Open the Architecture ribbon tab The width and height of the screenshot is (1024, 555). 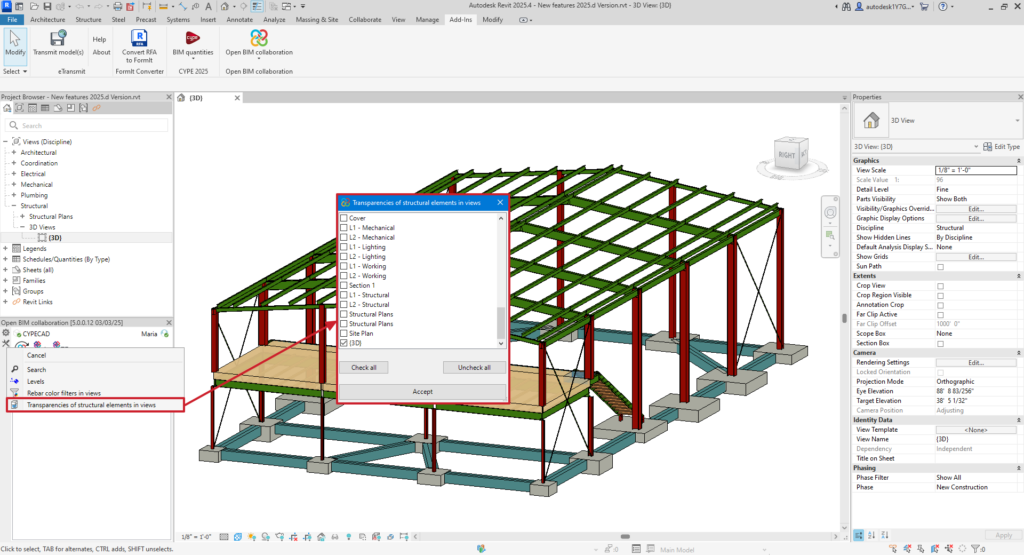(48, 20)
